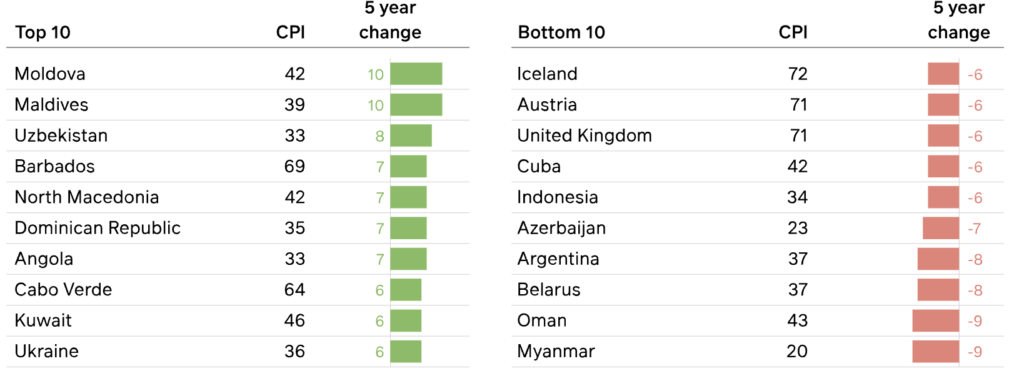Click Angola's green five-year change bar
Screen dimensions: 1024x376
[408, 258]
